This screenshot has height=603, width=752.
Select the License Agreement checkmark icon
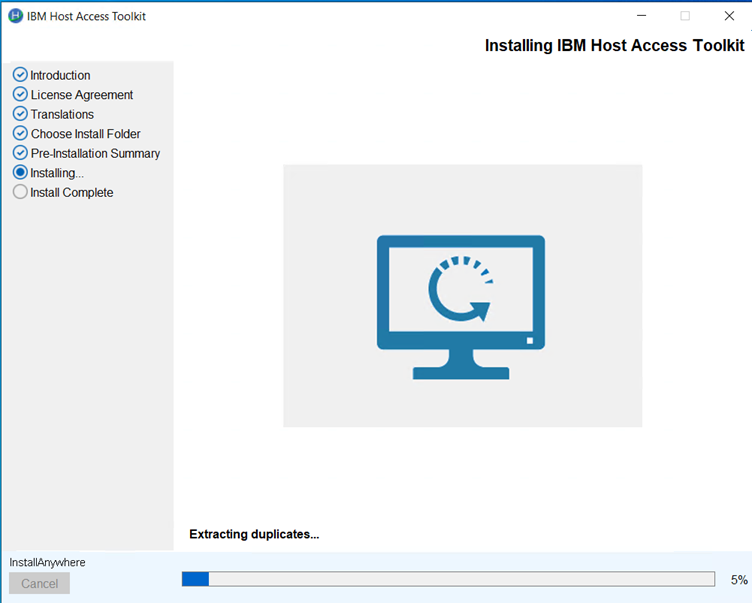coord(20,94)
